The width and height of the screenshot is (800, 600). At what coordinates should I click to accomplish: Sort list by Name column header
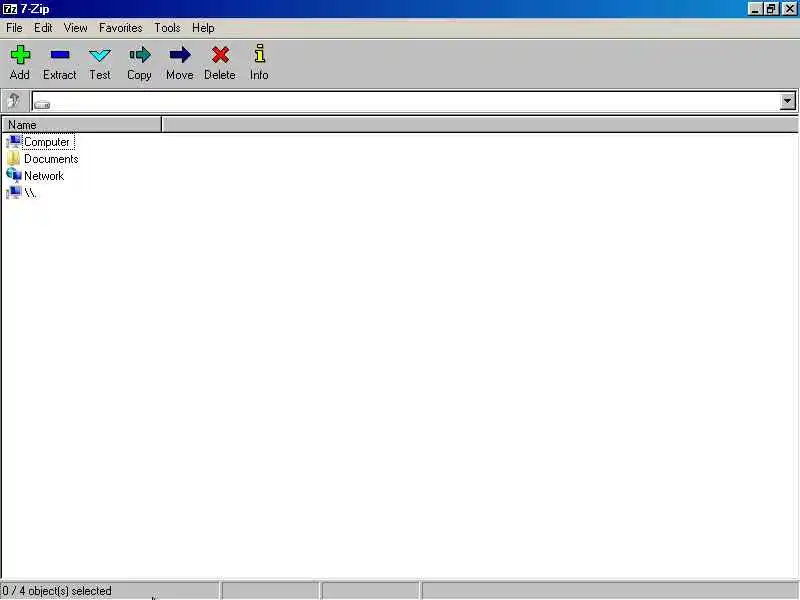coord(82,124)
